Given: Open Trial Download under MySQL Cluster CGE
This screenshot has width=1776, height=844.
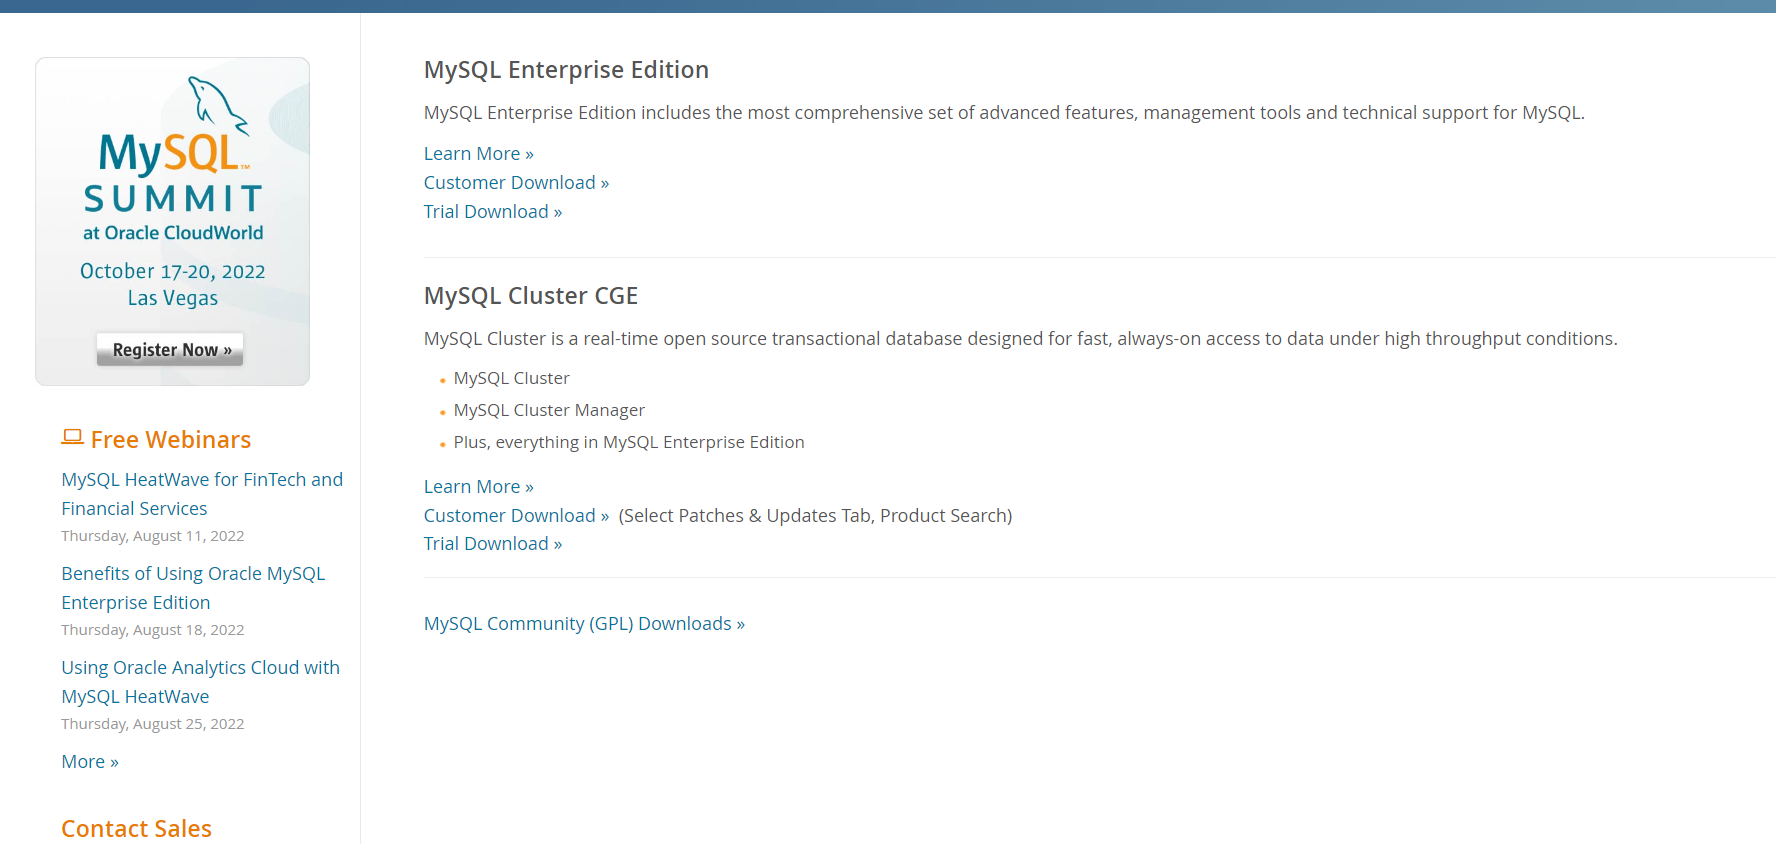Looking at the screenshot, I should [x=493, y=544].
